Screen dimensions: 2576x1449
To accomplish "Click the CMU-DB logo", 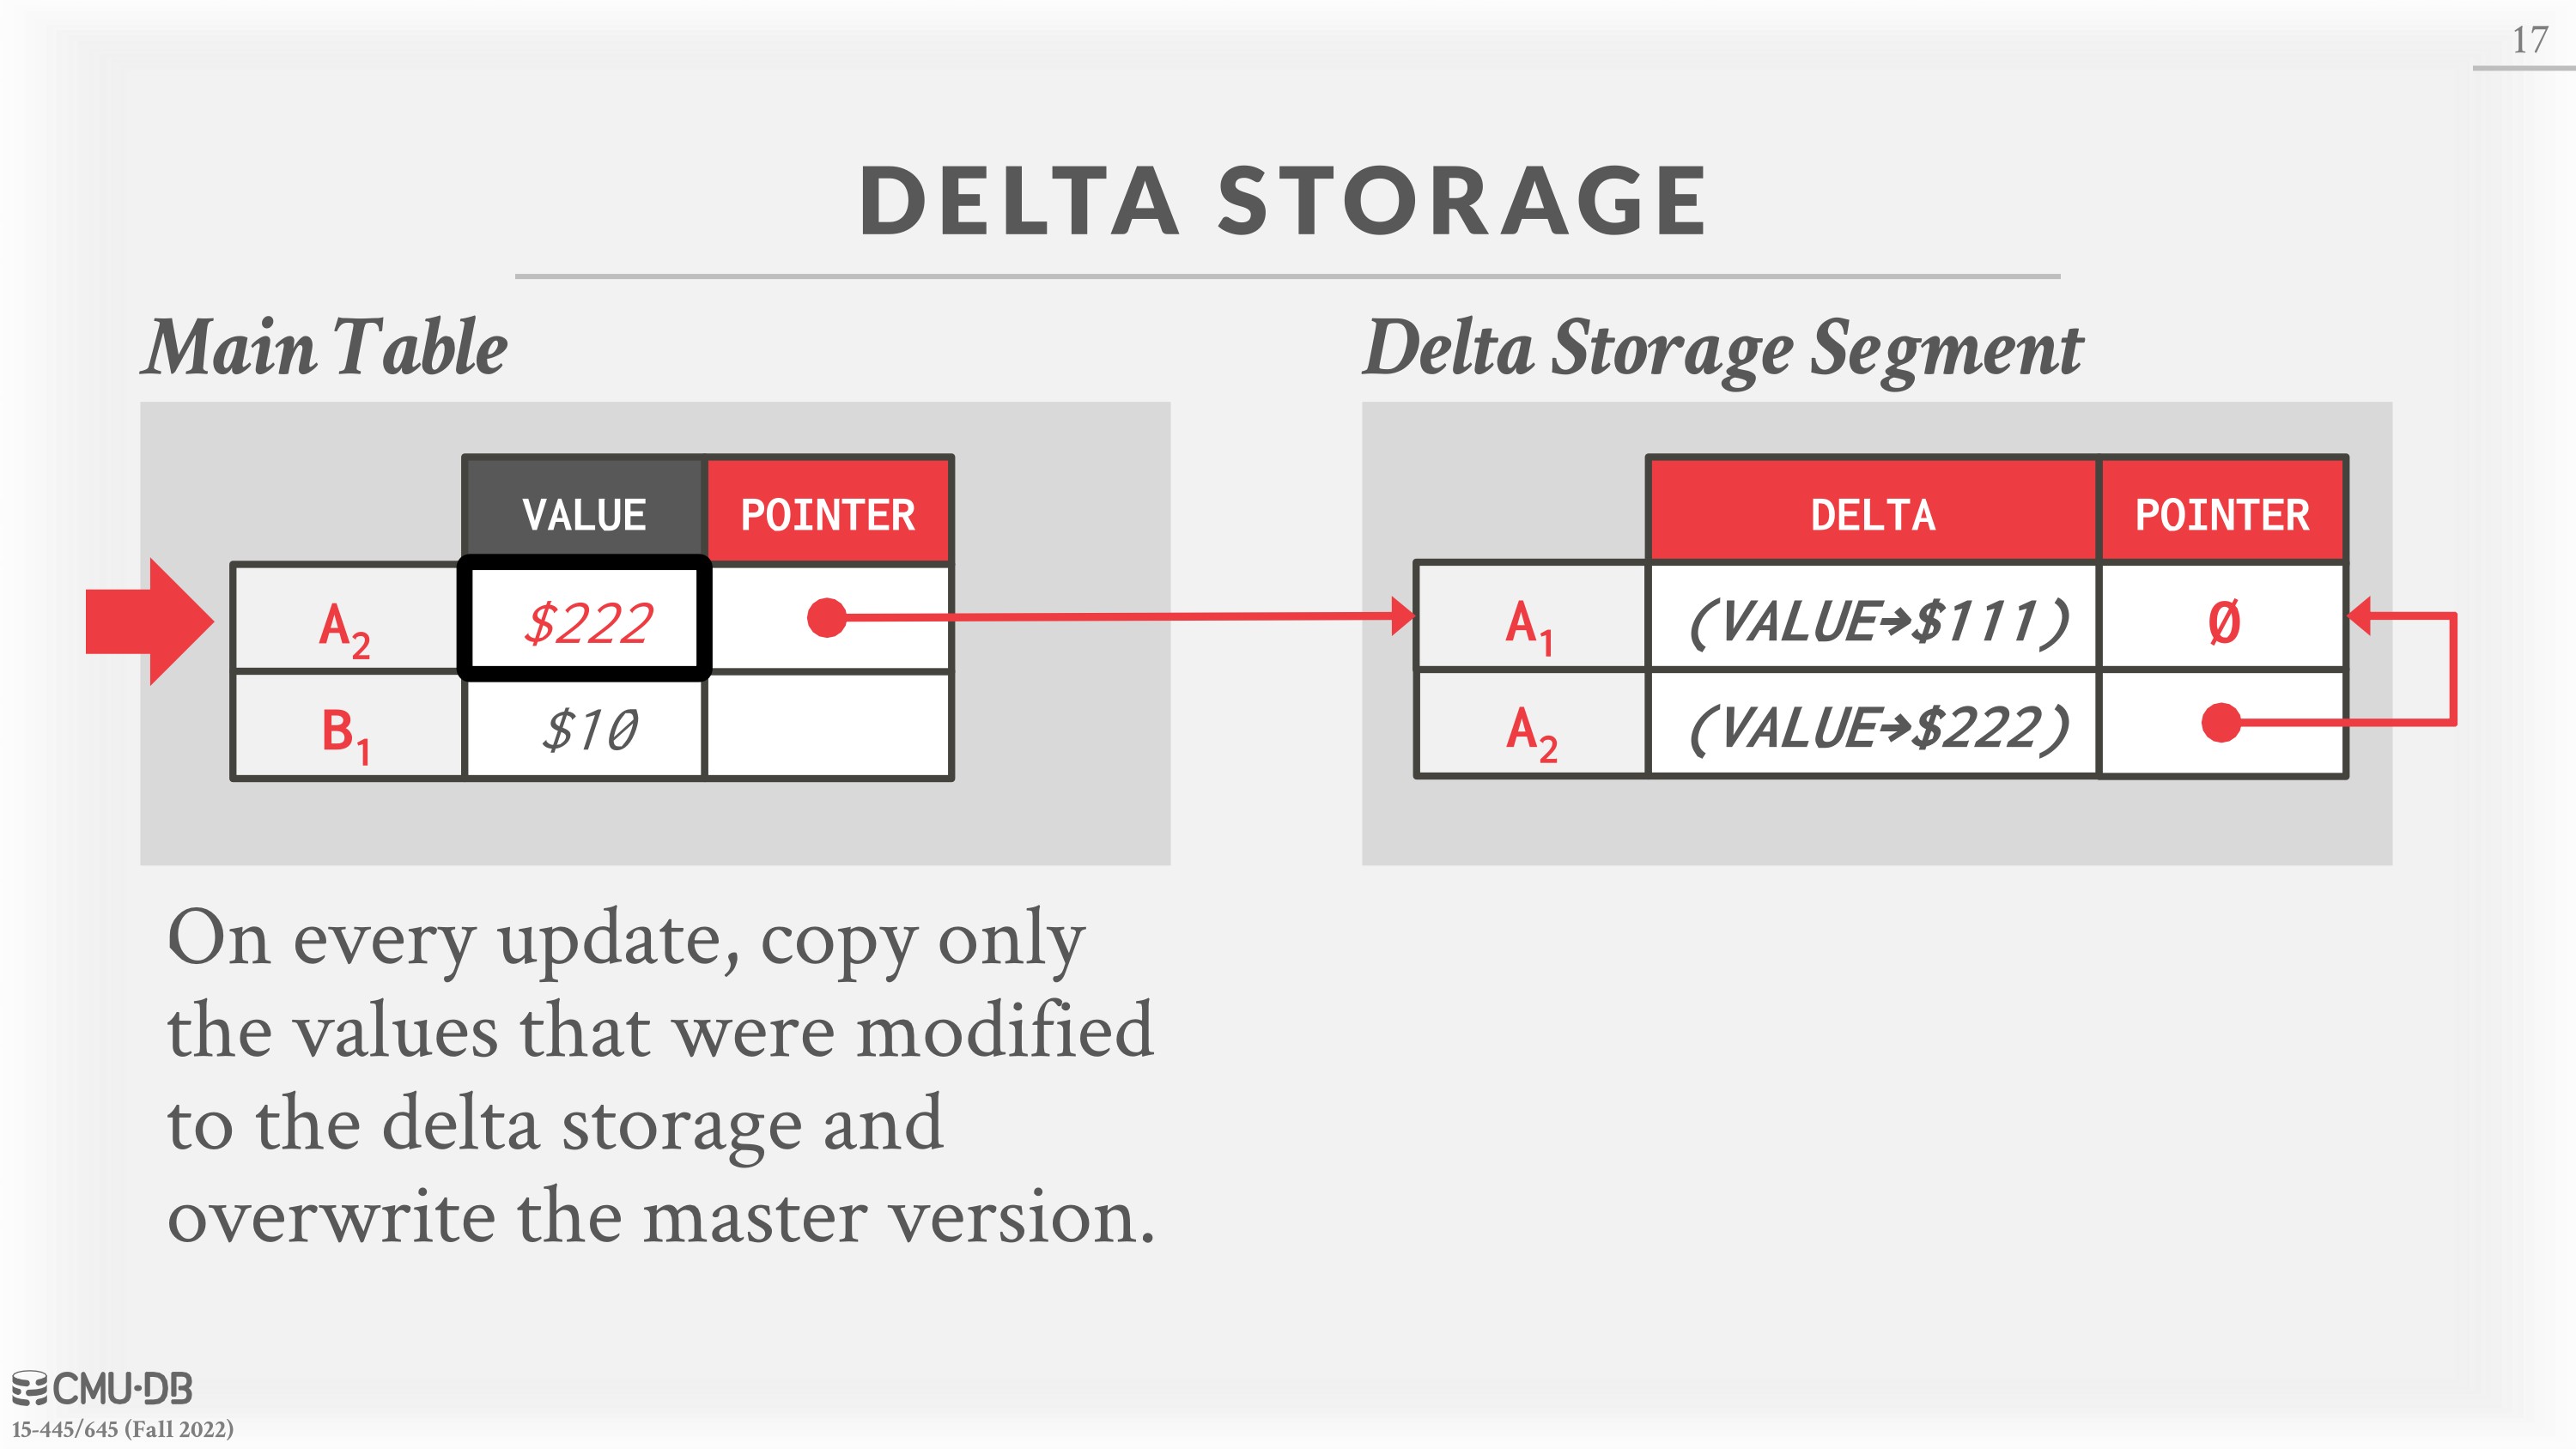I will 101,1389.
